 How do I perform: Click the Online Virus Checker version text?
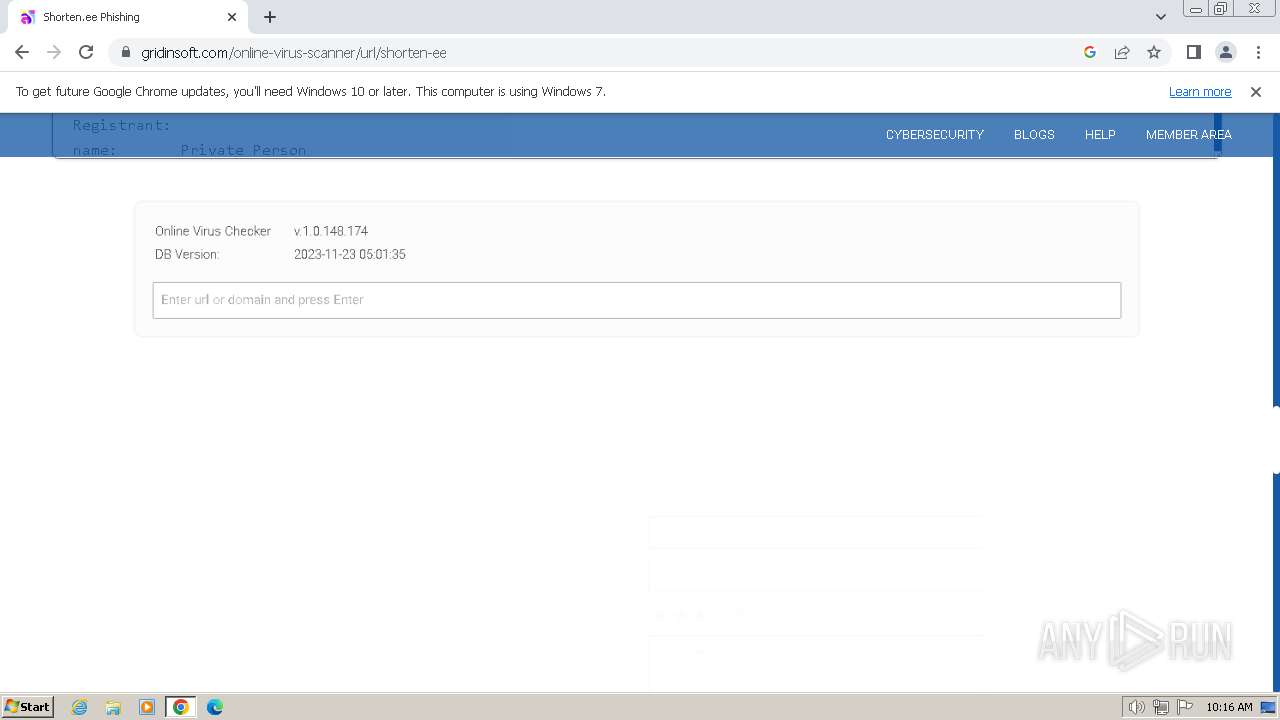331,231
